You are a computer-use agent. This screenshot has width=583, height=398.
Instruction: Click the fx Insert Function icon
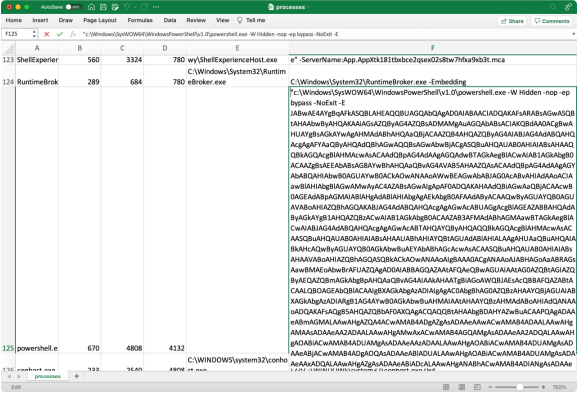[x=73, y=34]
